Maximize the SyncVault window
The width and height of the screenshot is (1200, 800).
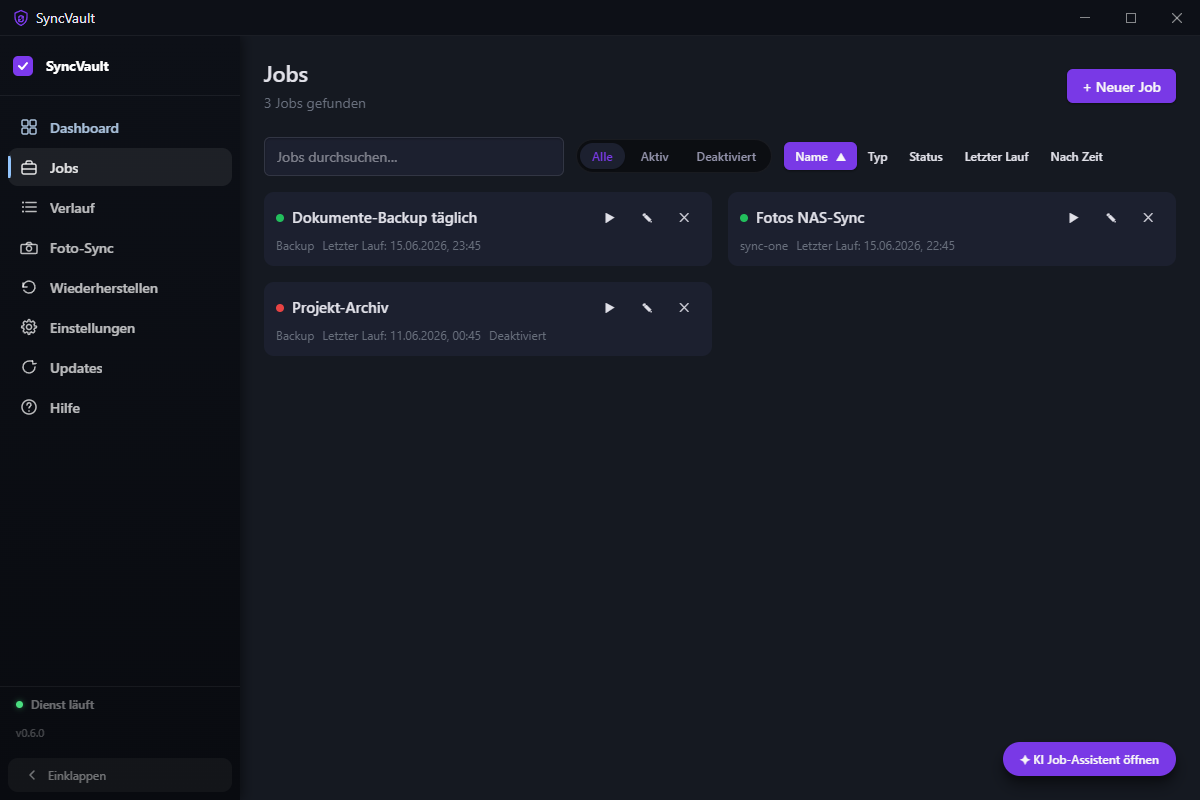tap(1131, 18)
